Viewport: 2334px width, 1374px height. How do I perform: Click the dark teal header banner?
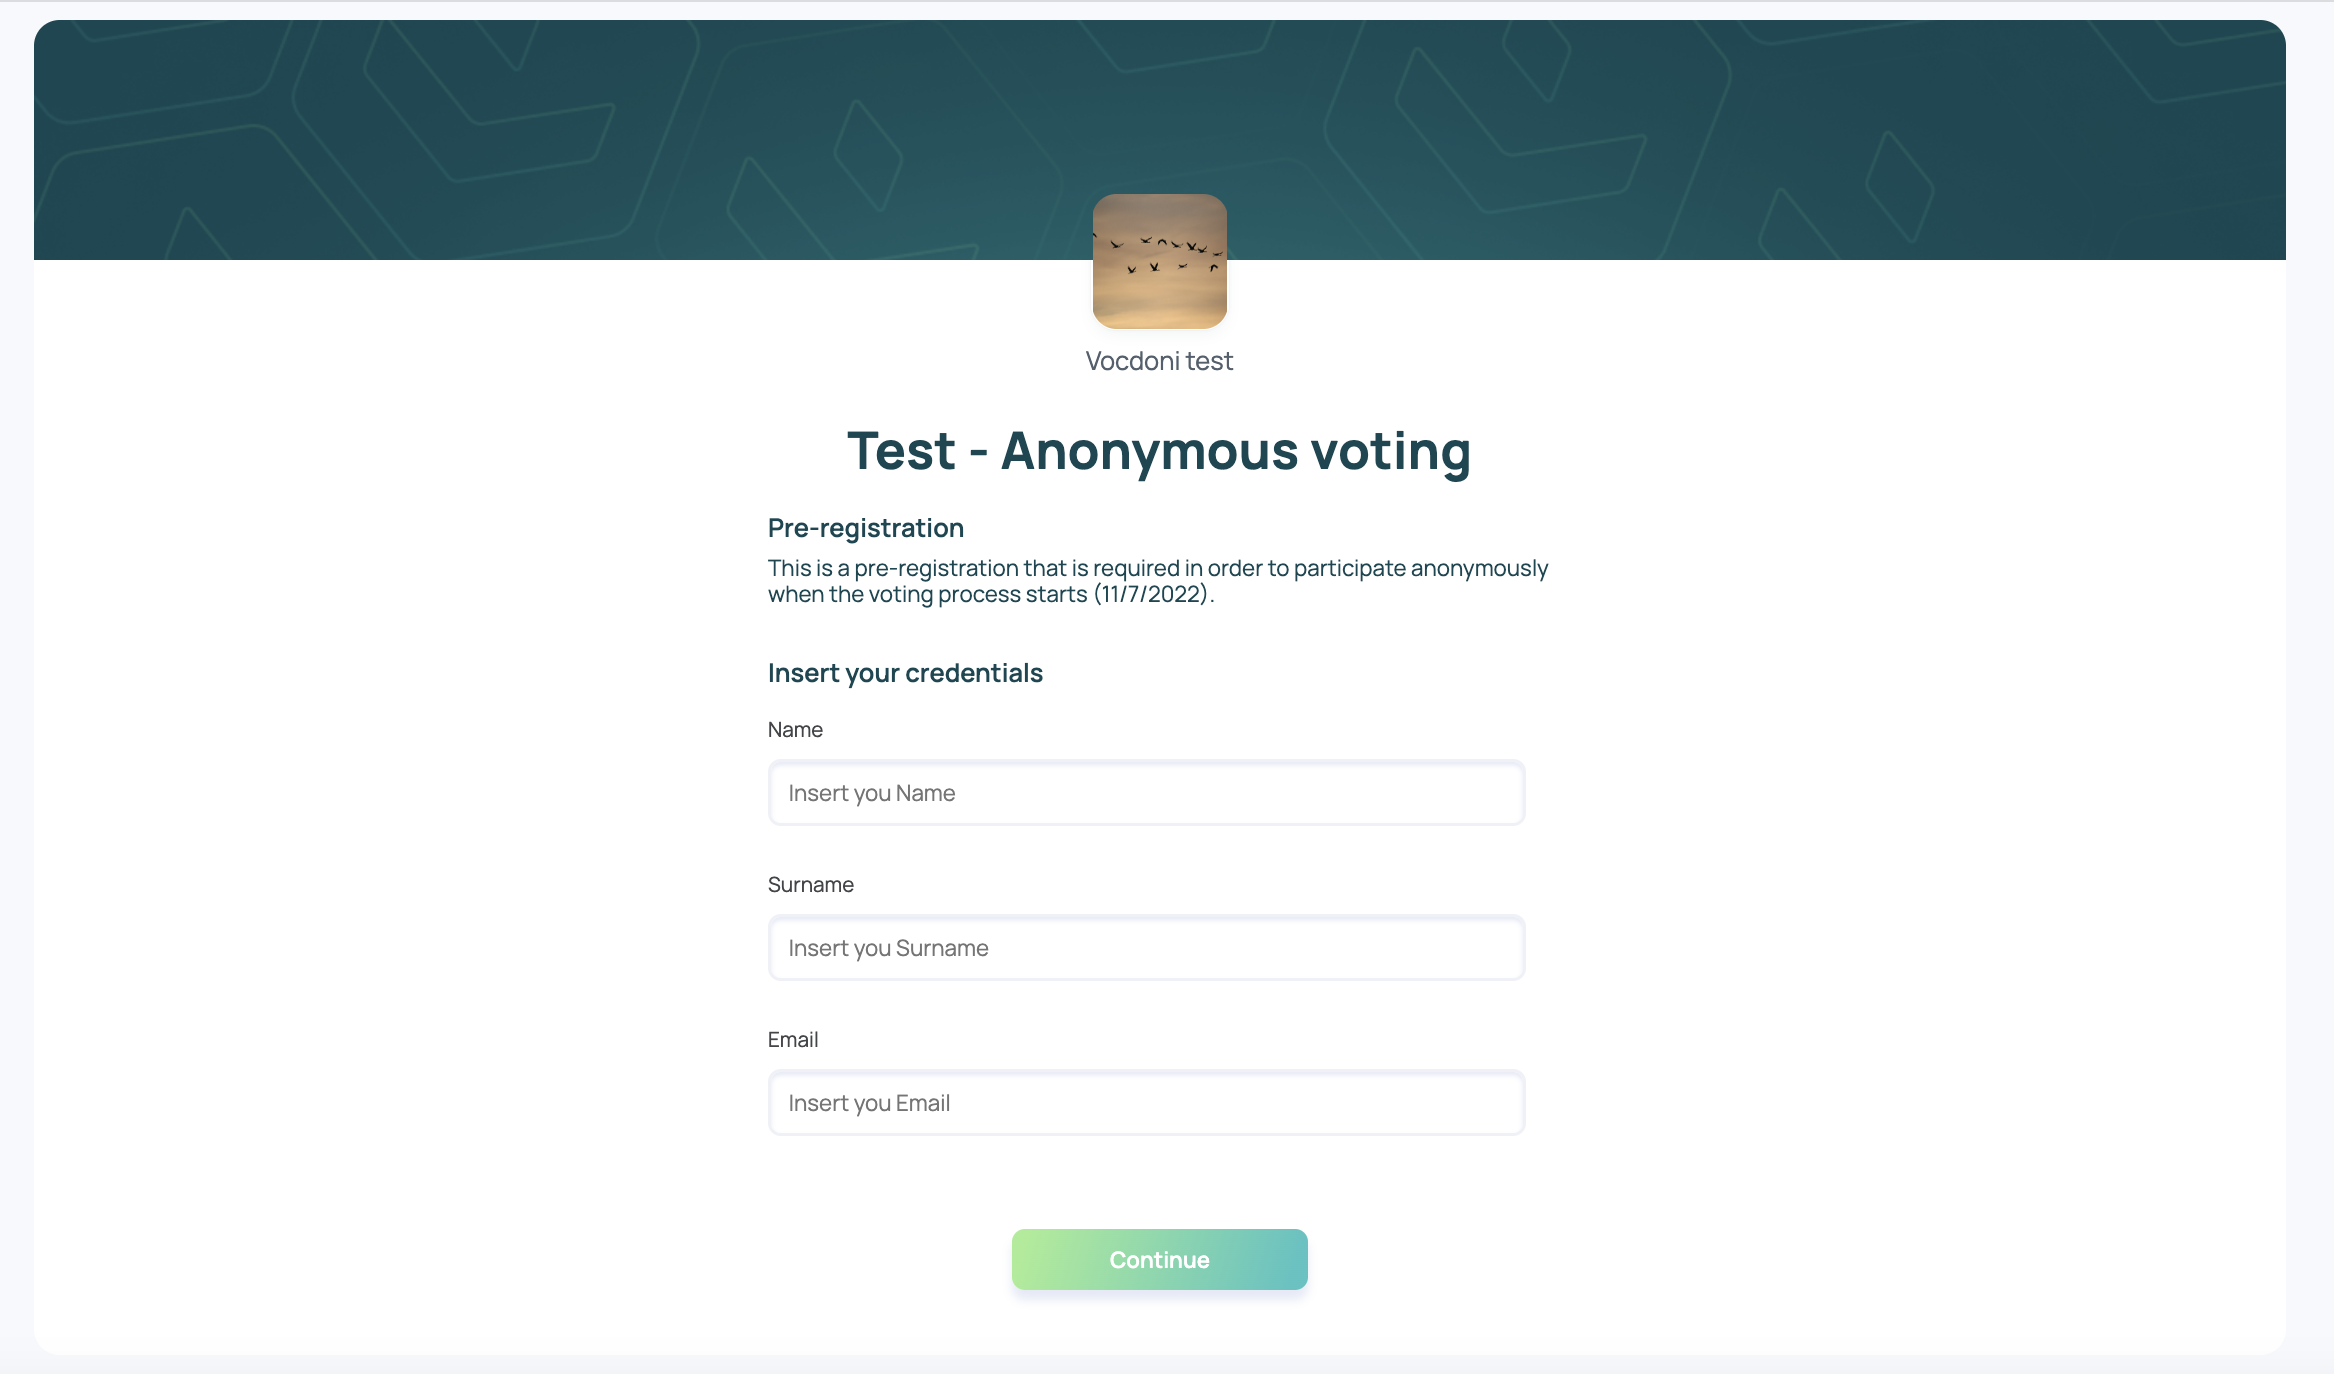(x=600, y=130)
